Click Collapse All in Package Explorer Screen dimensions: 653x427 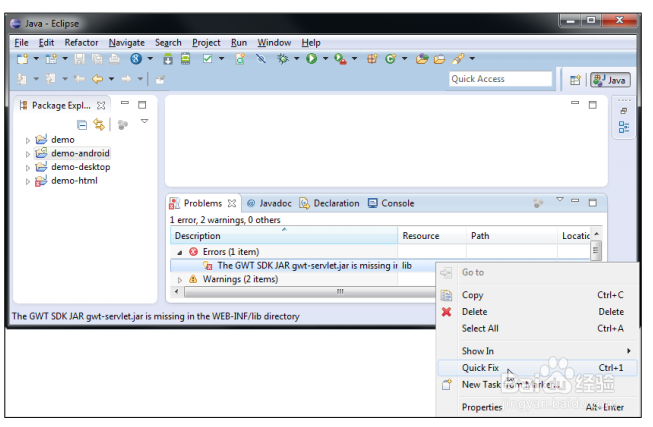(82, 125)
